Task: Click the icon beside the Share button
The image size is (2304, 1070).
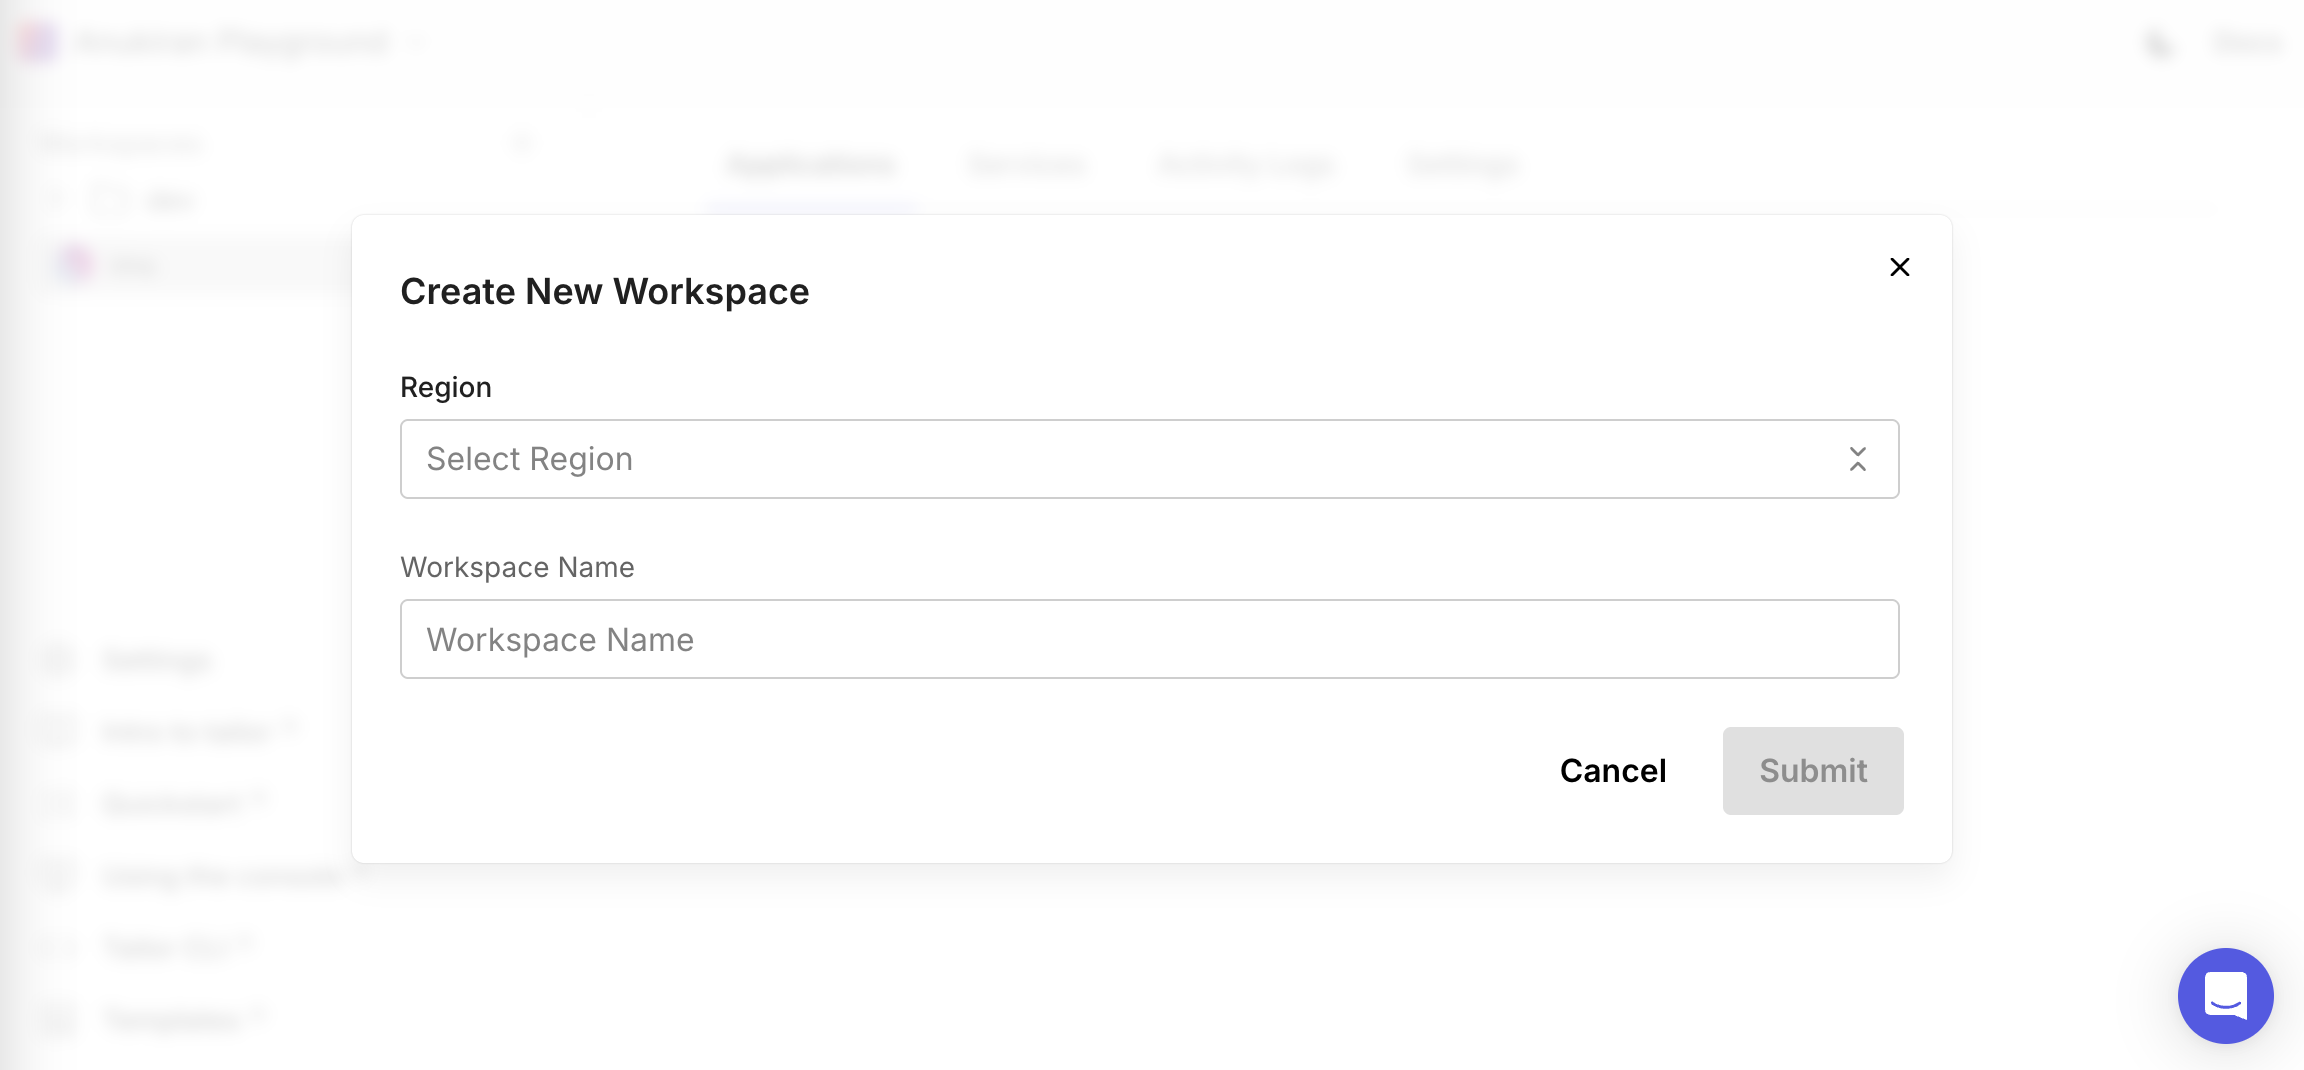Action: [2158, 43]
